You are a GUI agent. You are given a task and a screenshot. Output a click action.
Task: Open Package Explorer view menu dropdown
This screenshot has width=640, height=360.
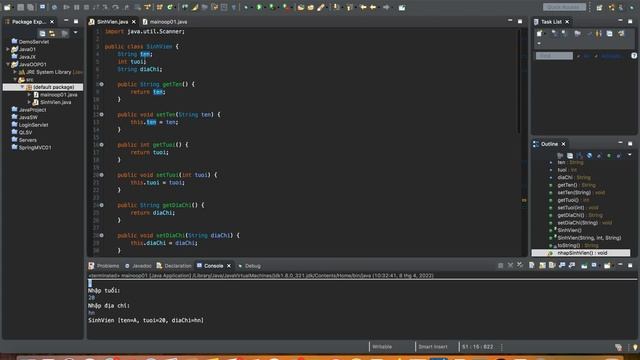point(76,32)
